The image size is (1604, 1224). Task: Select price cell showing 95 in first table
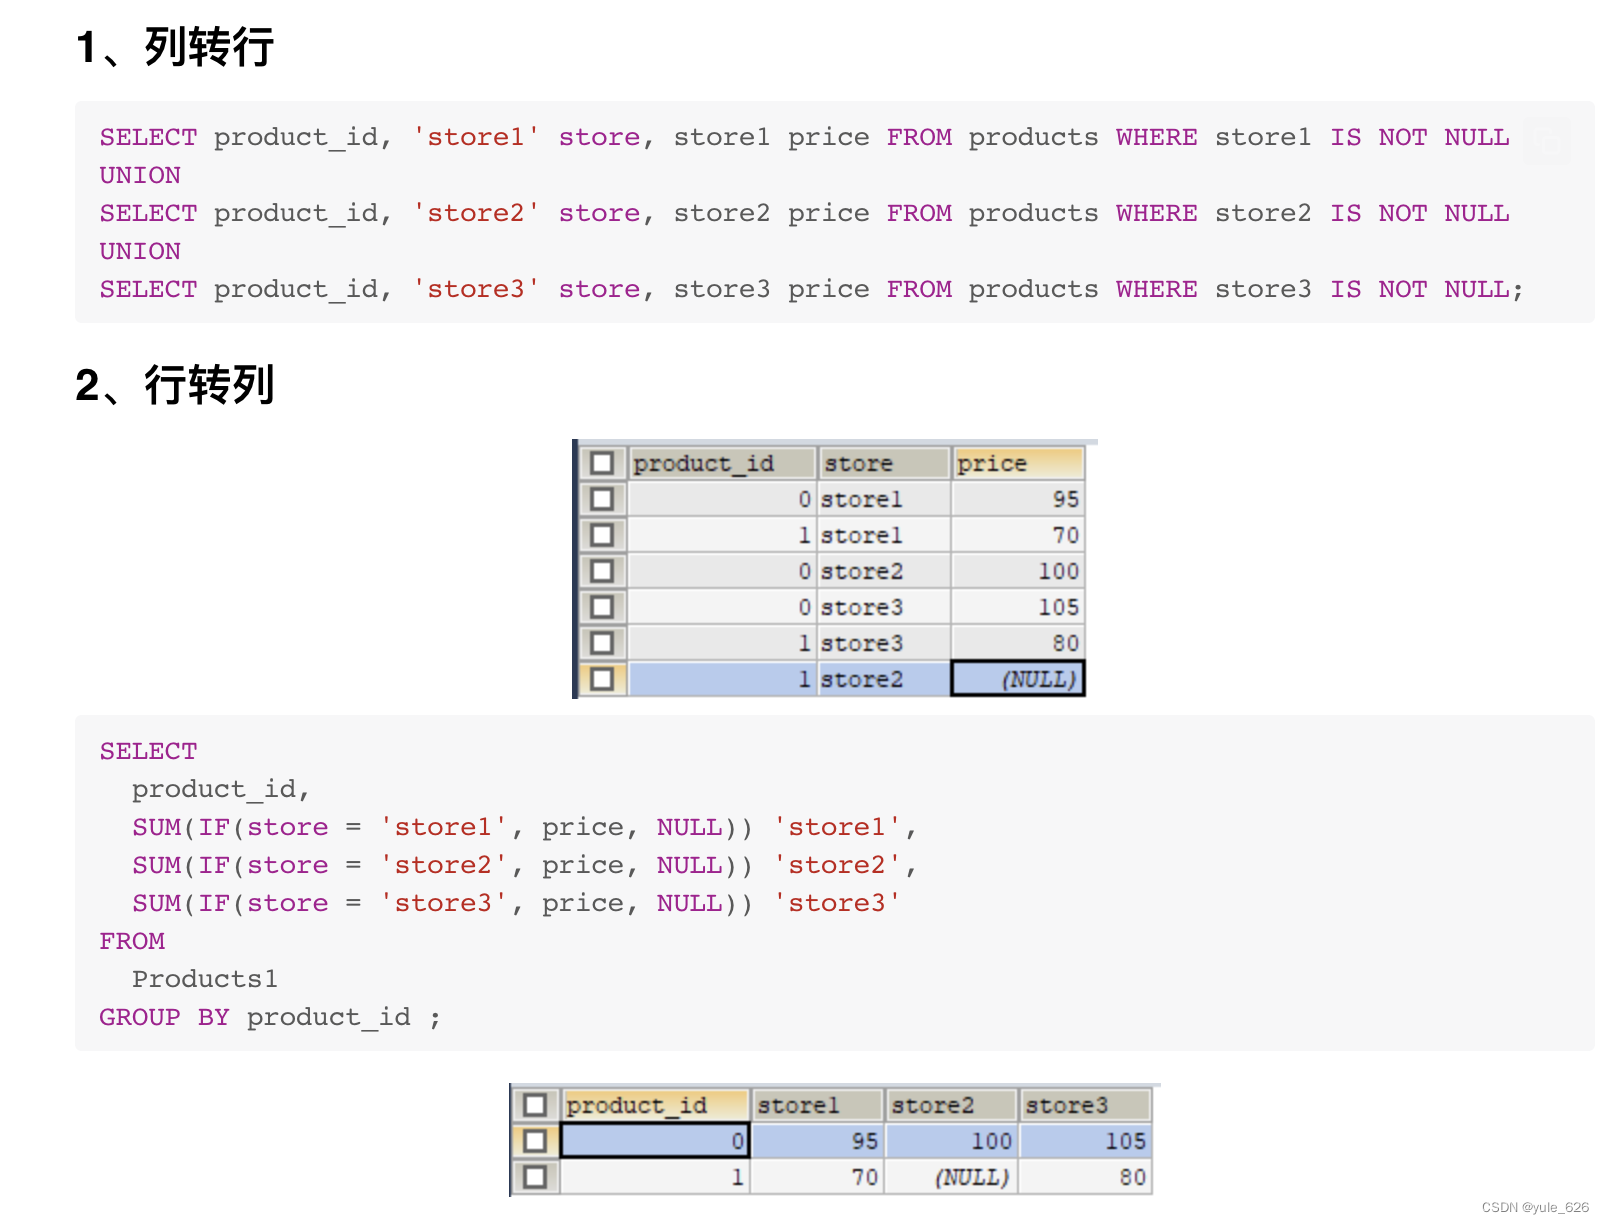(1018, 499)
